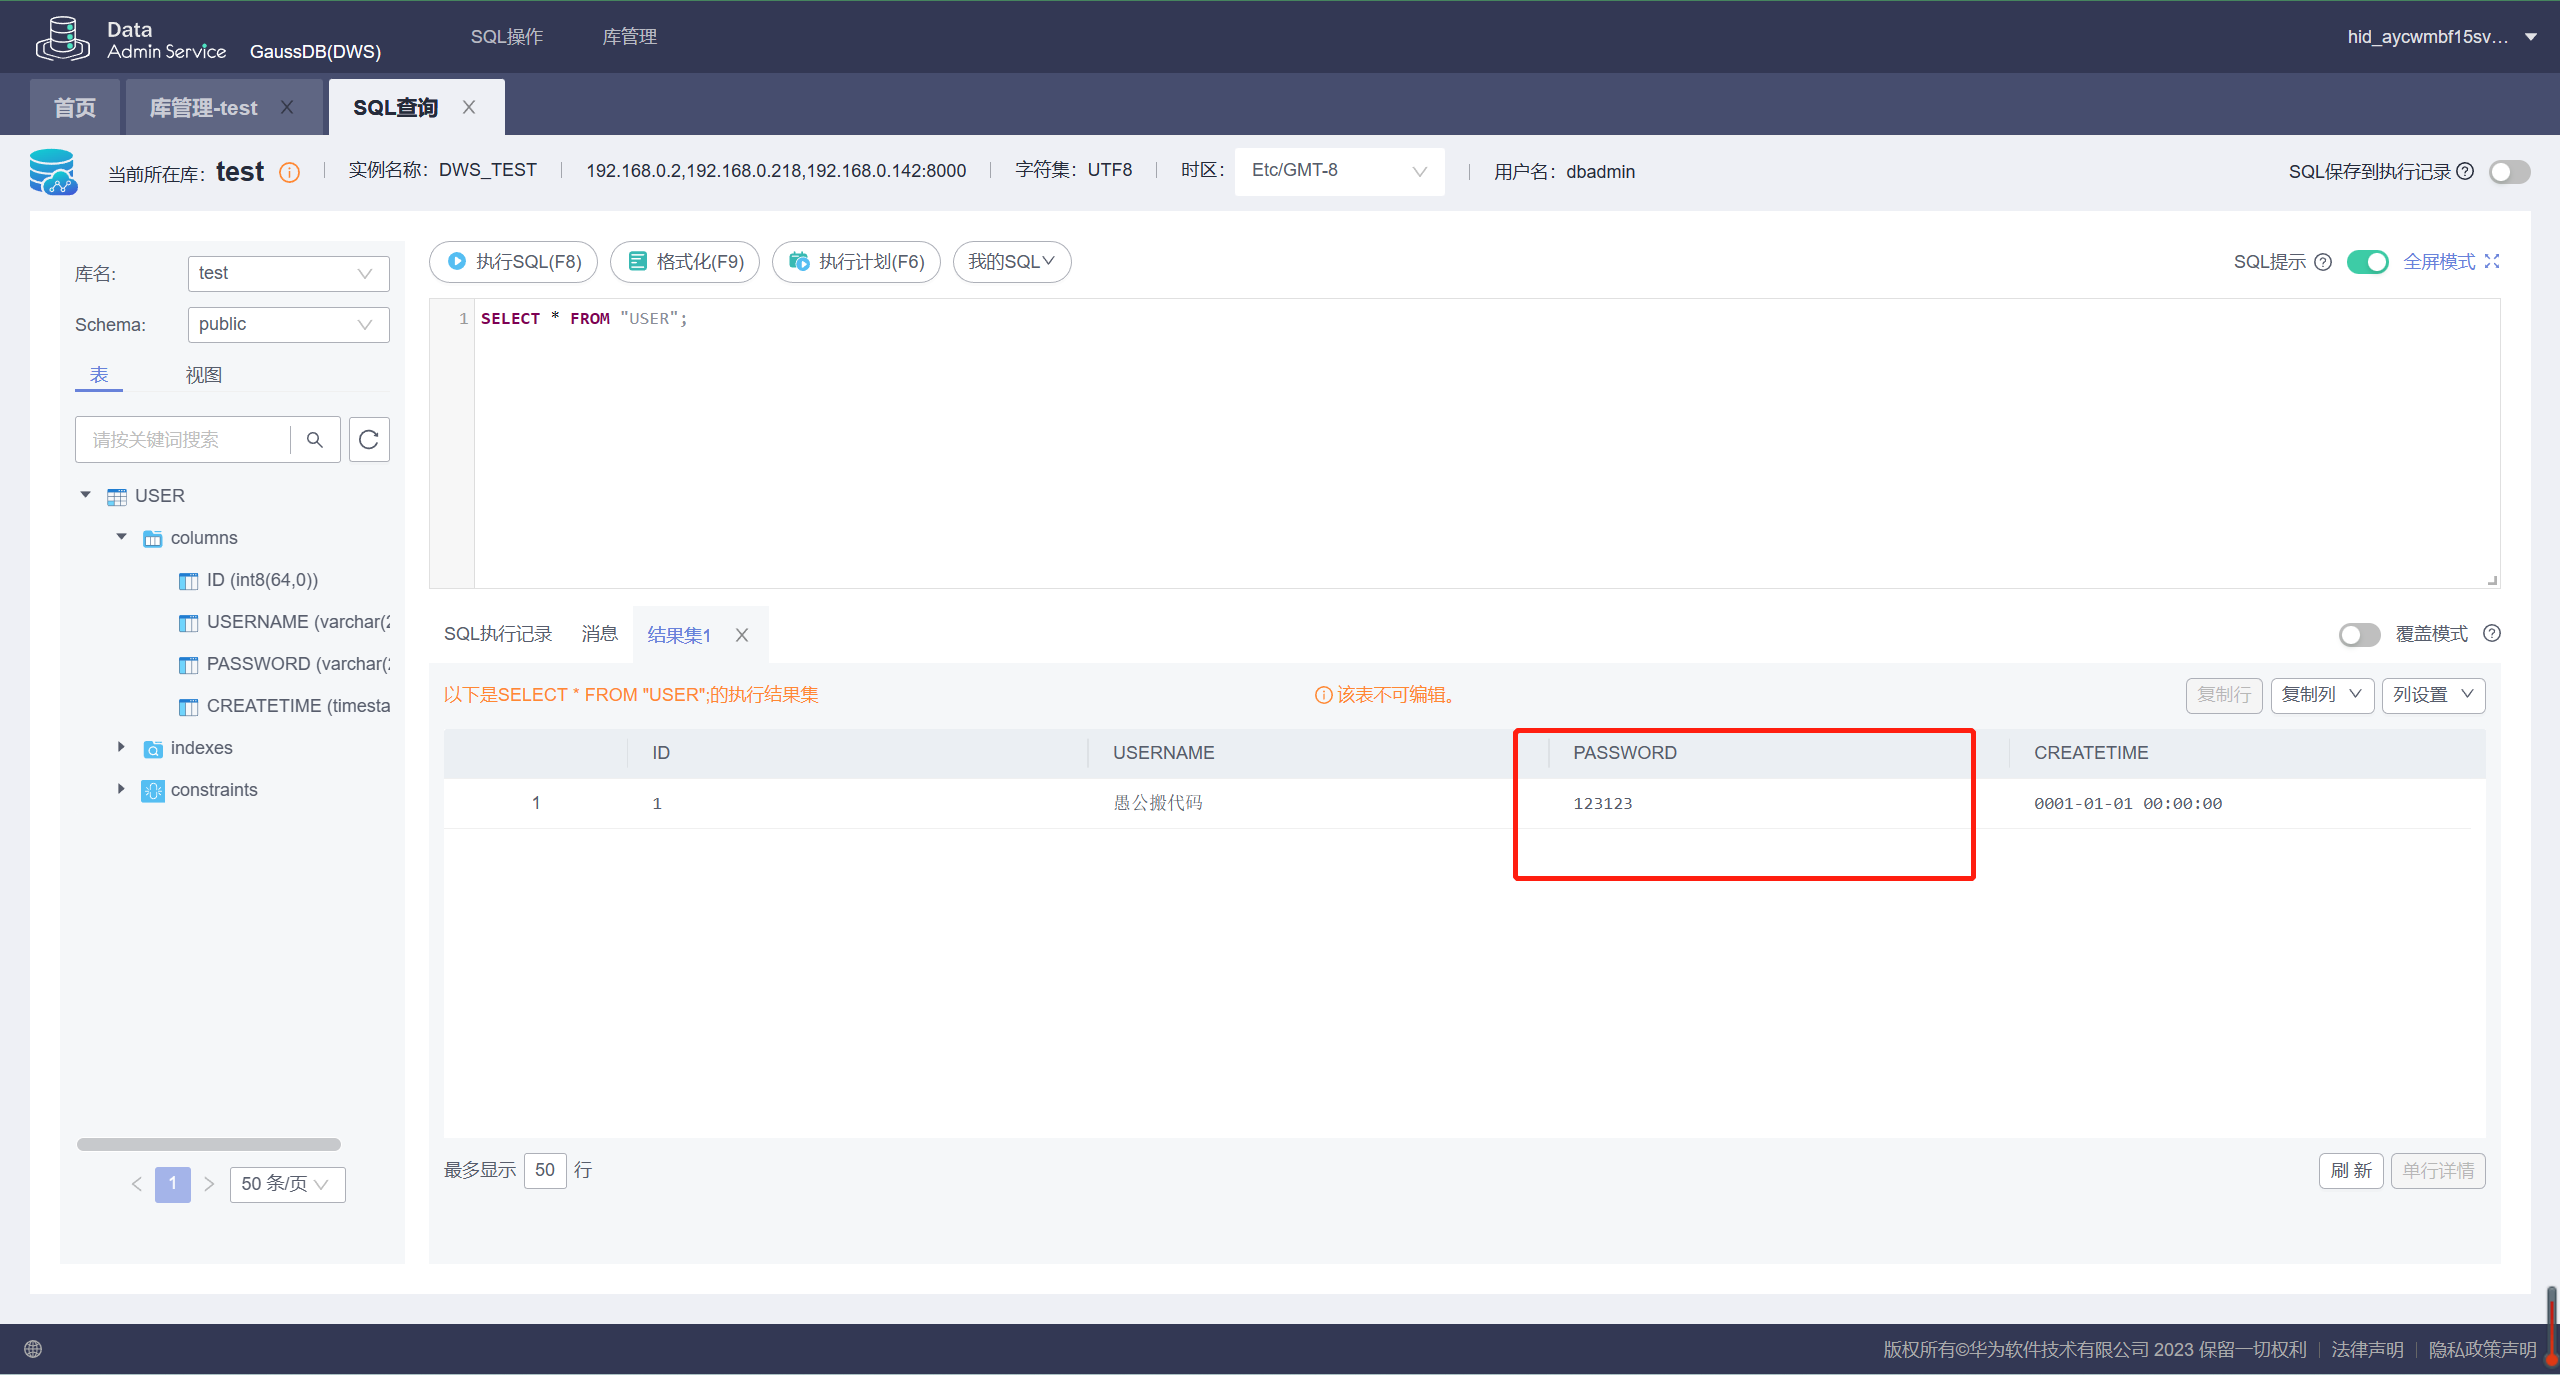Click 执行SQL(F8) button
Image resolution: width=2560 pixels, height=1375 pixels.
tap(514, 262)
